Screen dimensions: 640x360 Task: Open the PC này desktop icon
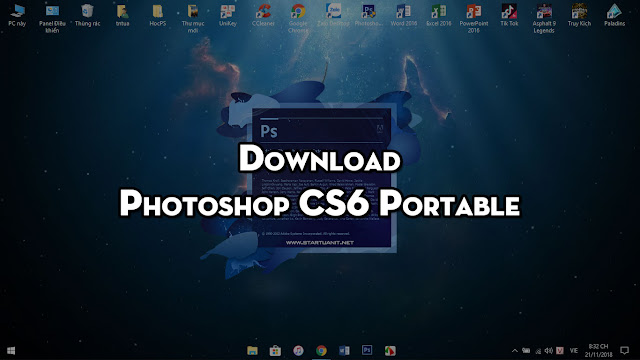(17, 16)
